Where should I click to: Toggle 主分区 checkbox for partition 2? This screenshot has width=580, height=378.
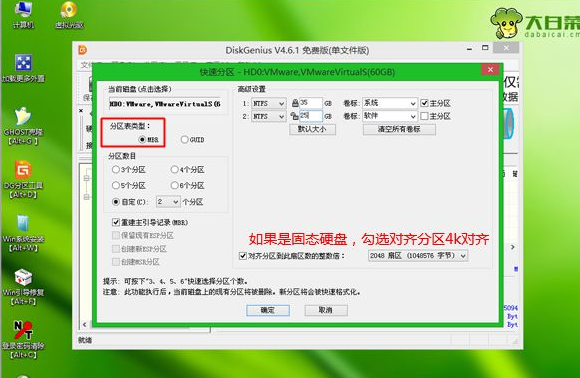pyautogui.click(x=424, y=116)
